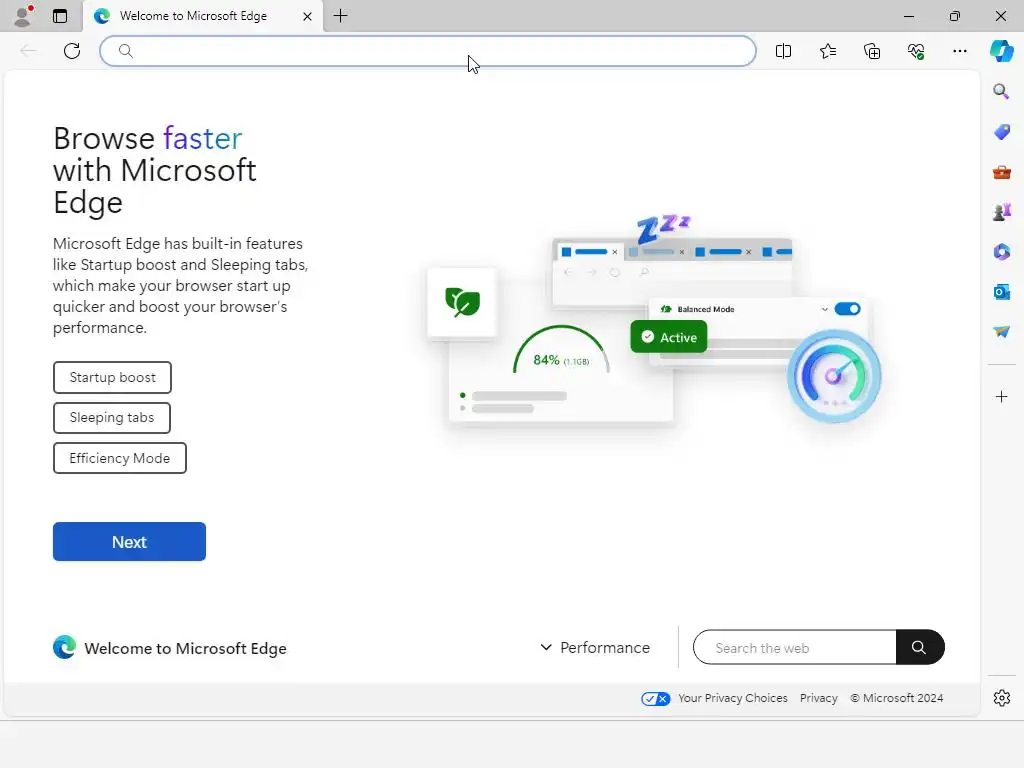This screenshot has height=768, width=1024.
Task: Open the Privacy link
Action: 818,698
